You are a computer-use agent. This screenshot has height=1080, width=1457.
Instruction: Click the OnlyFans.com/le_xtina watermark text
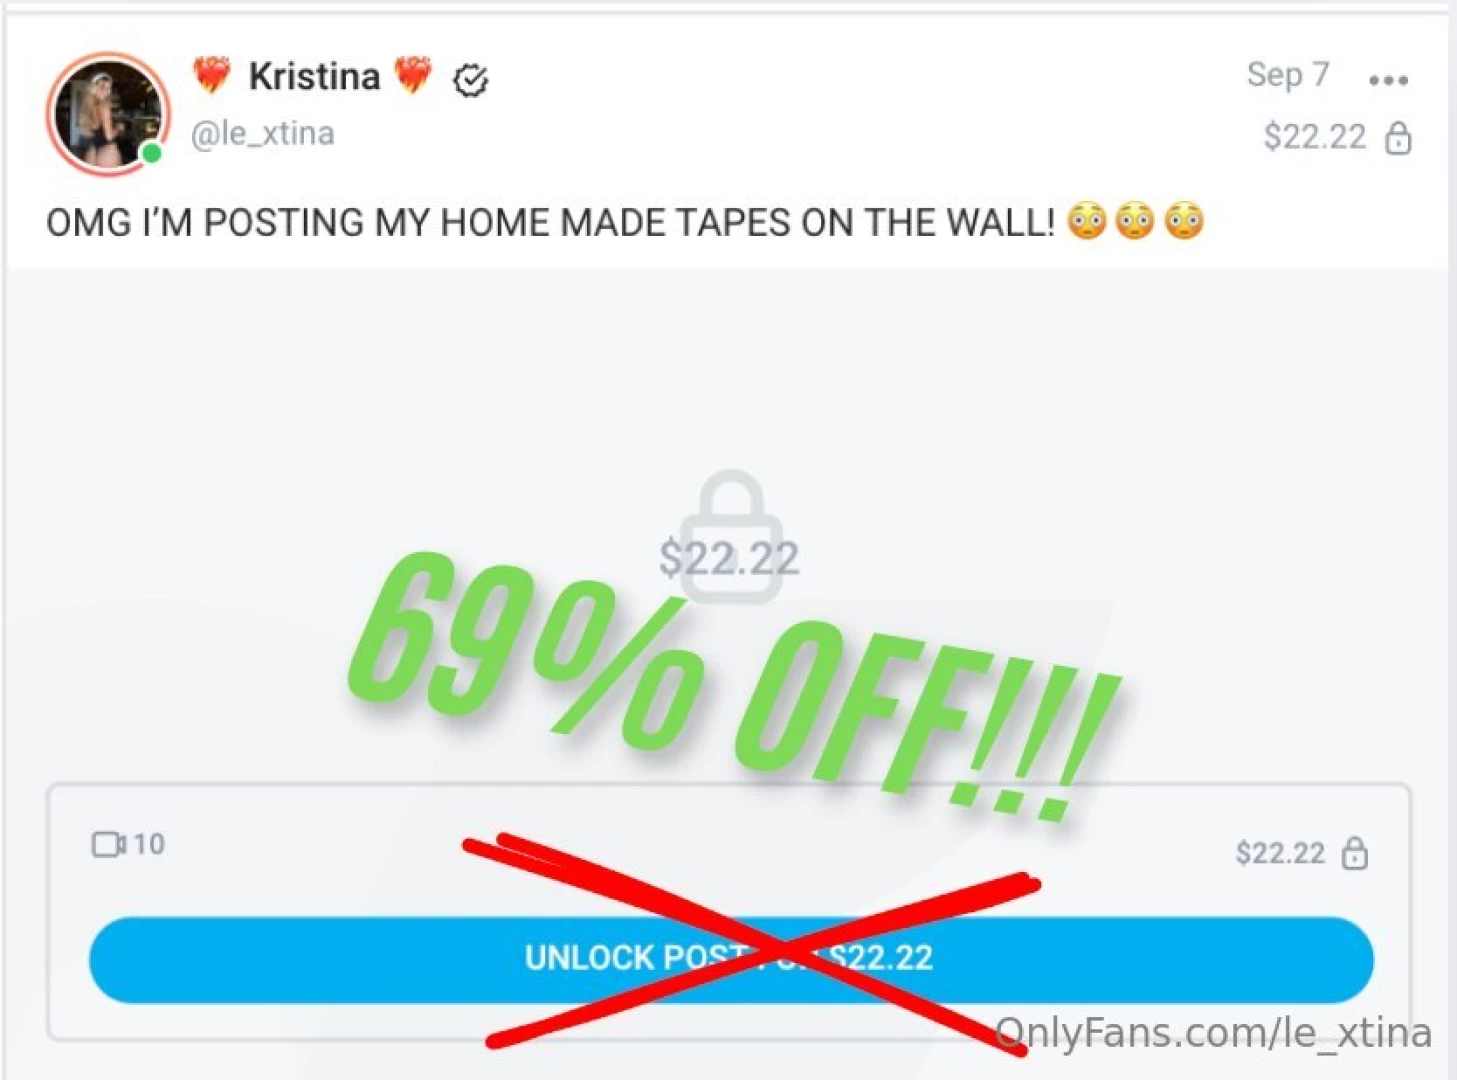pos(1213,1033)
